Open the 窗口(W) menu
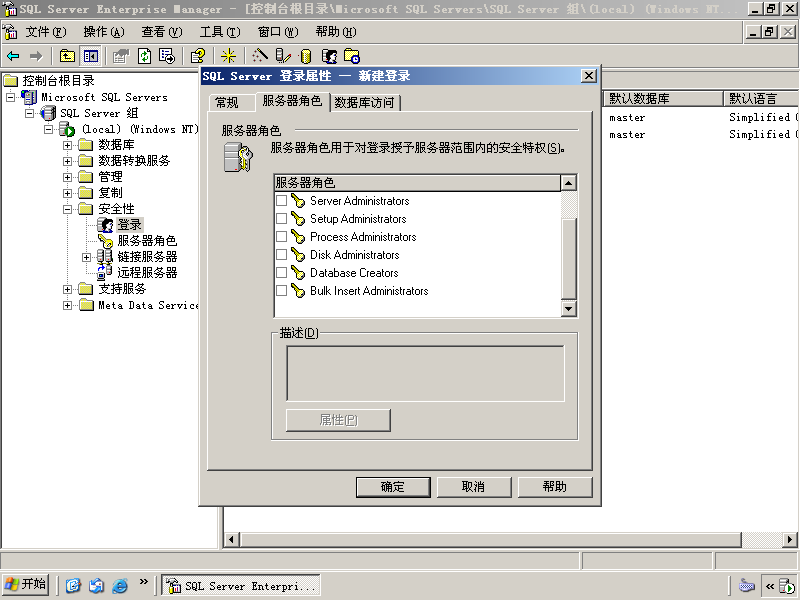This screenshot has height=600, width=800. point(278,32)
